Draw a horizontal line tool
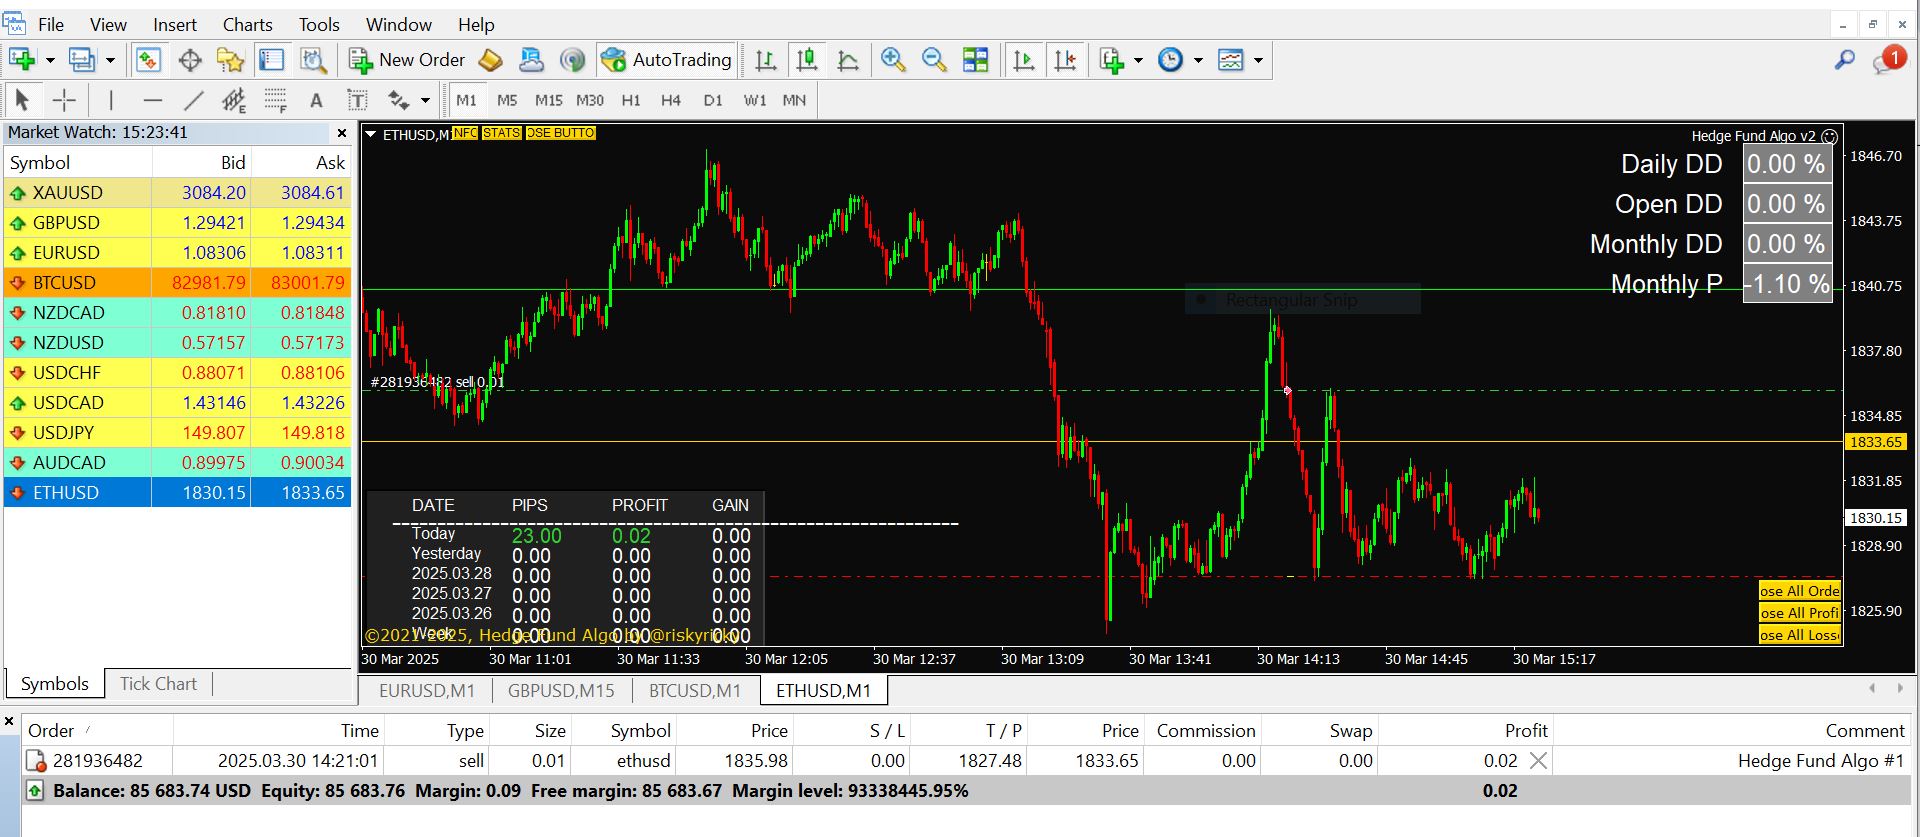This screenshot has height=837, width=1920. click(x=152, y=100)
